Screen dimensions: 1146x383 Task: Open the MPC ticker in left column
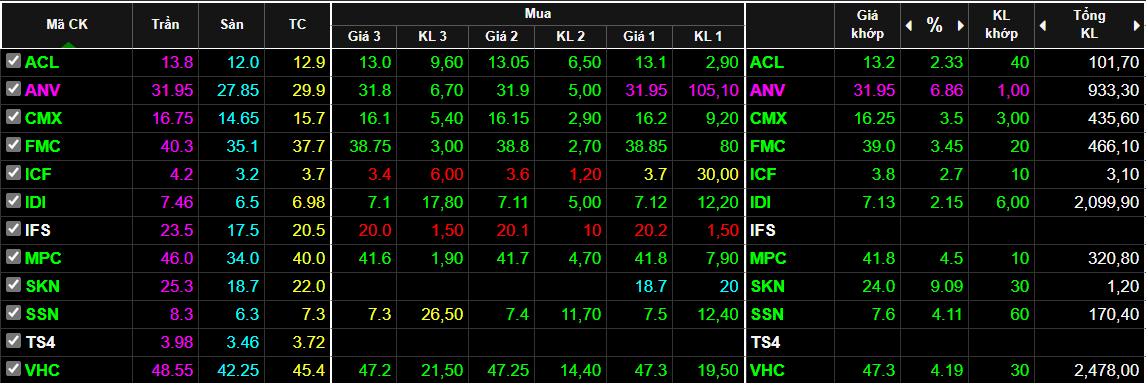(42, 258)
